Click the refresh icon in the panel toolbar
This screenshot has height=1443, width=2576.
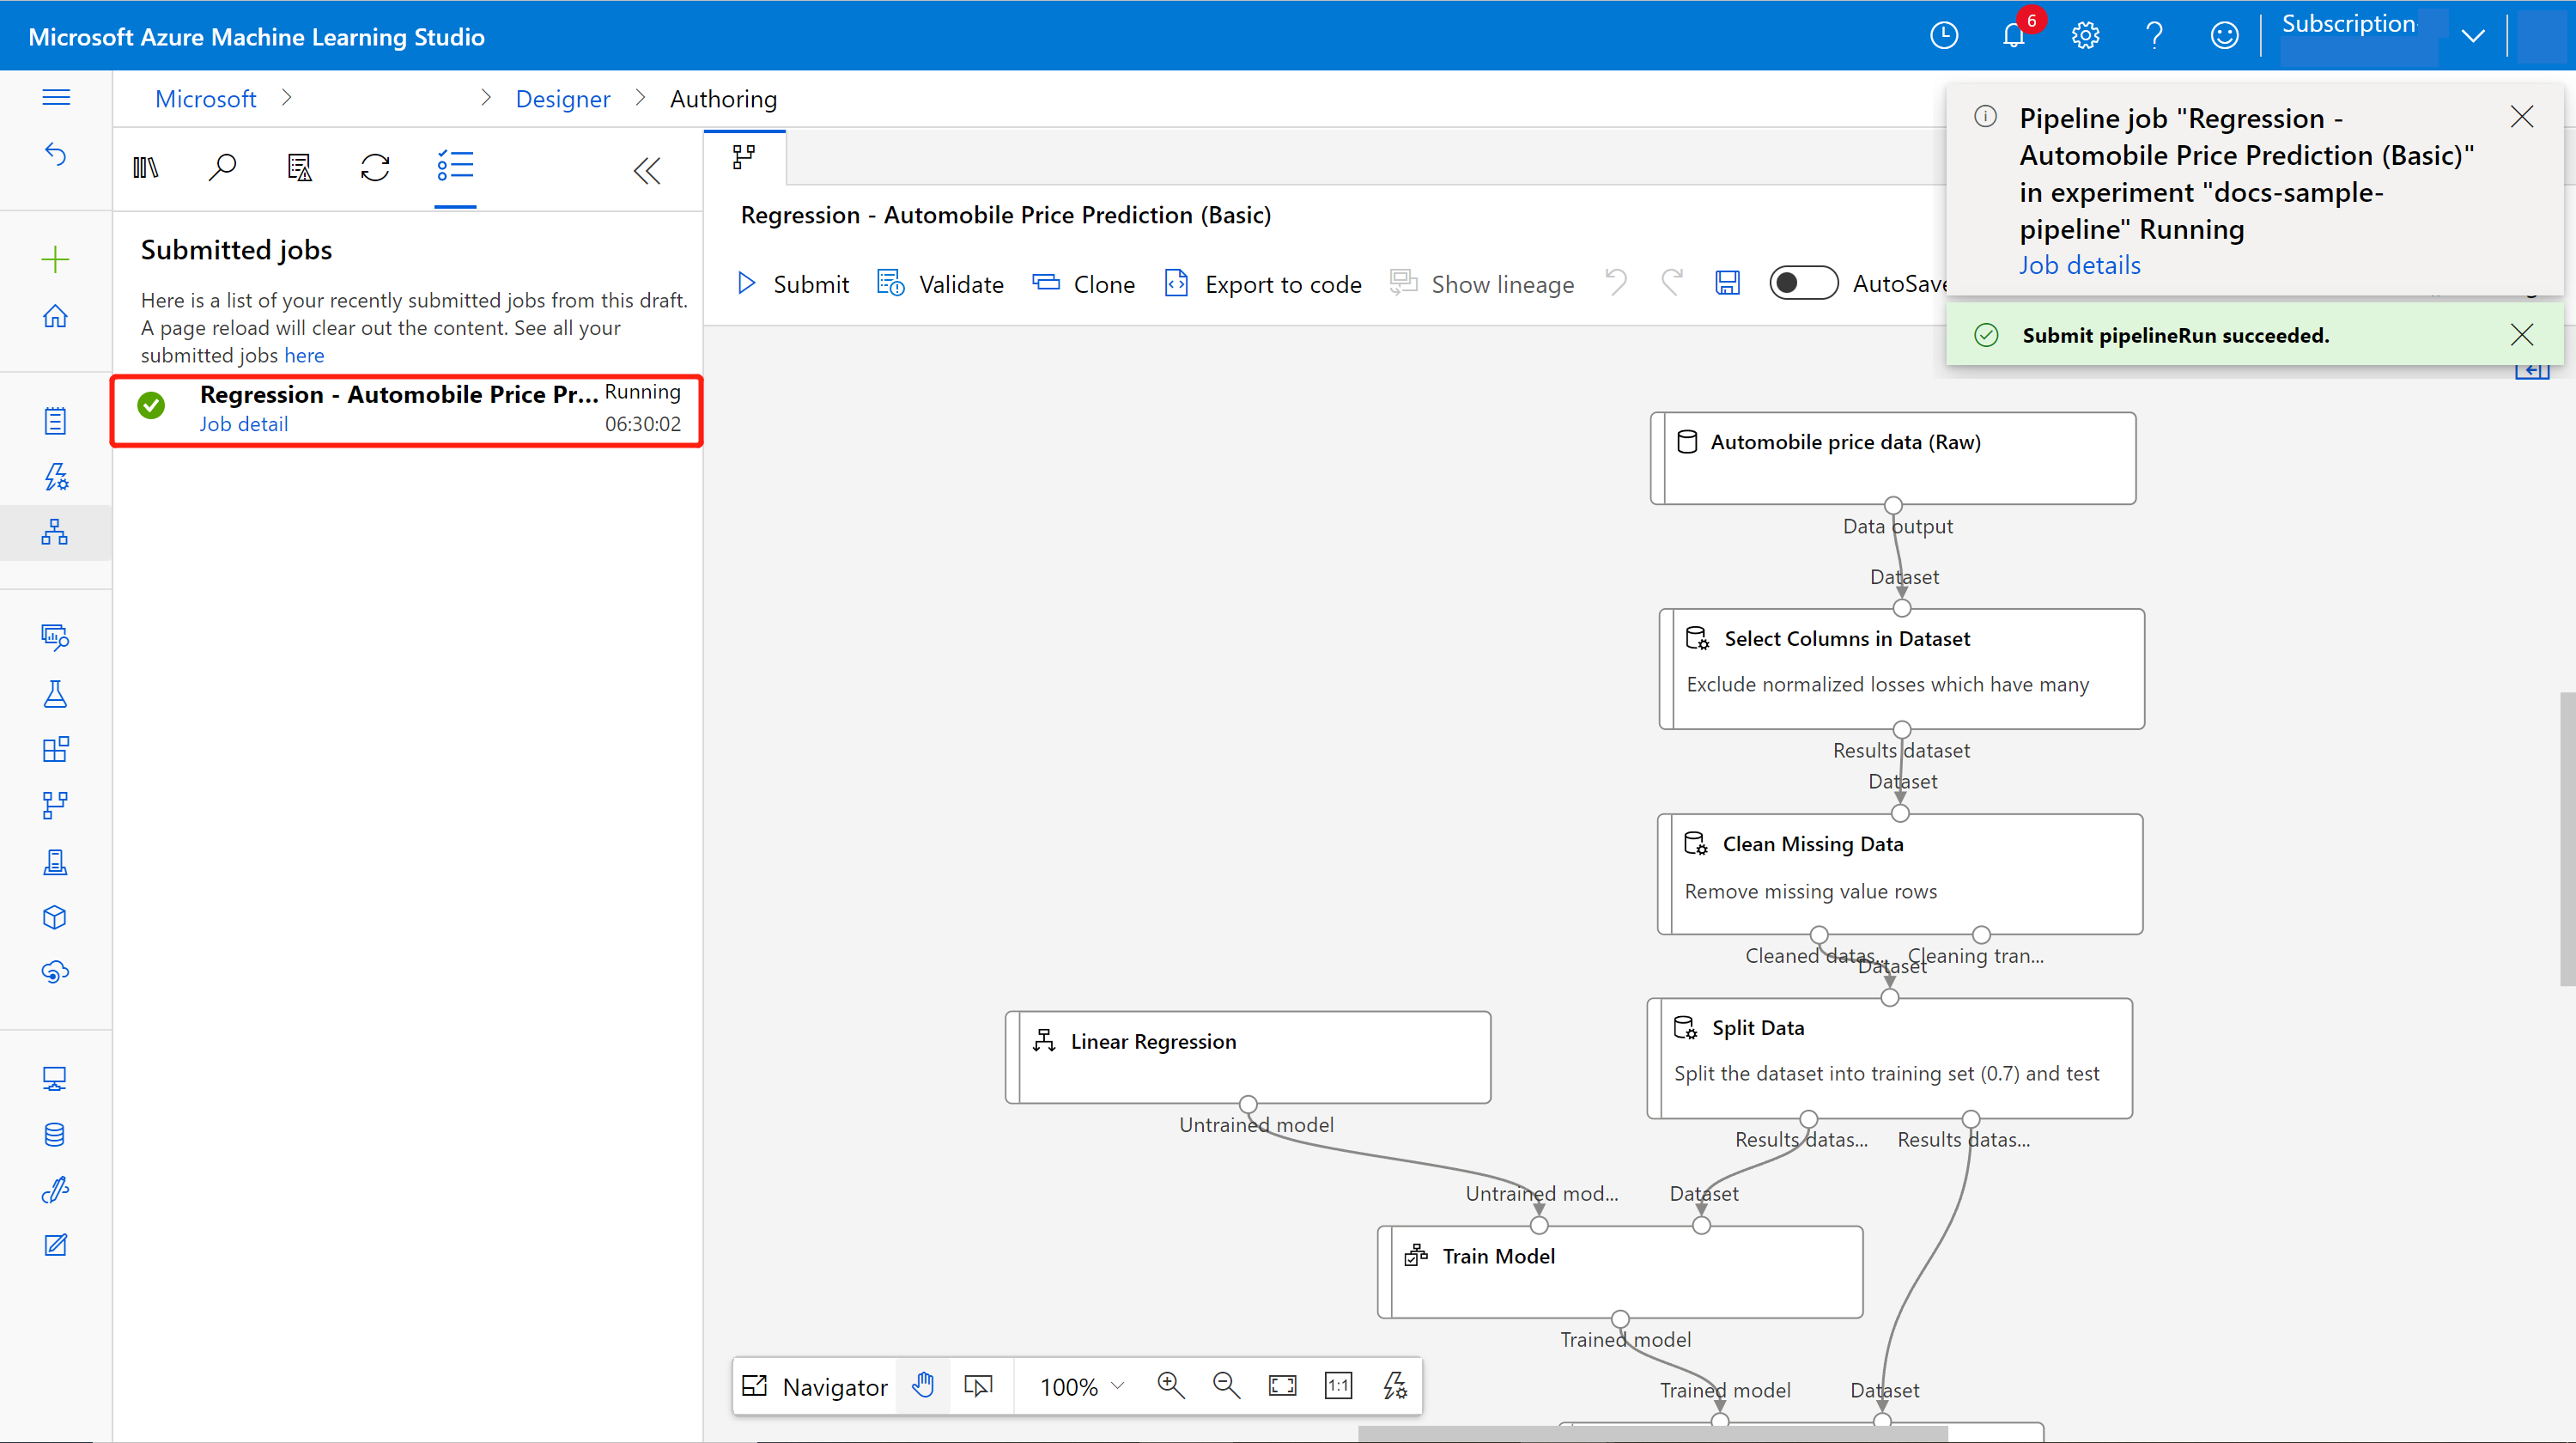click(x=375, y=168)
